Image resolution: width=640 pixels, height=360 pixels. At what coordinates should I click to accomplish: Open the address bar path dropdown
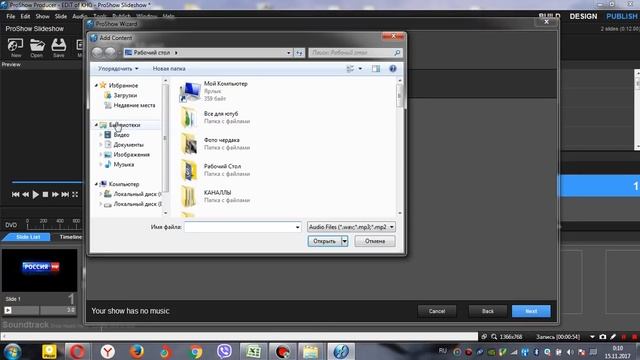coord(289,53)
